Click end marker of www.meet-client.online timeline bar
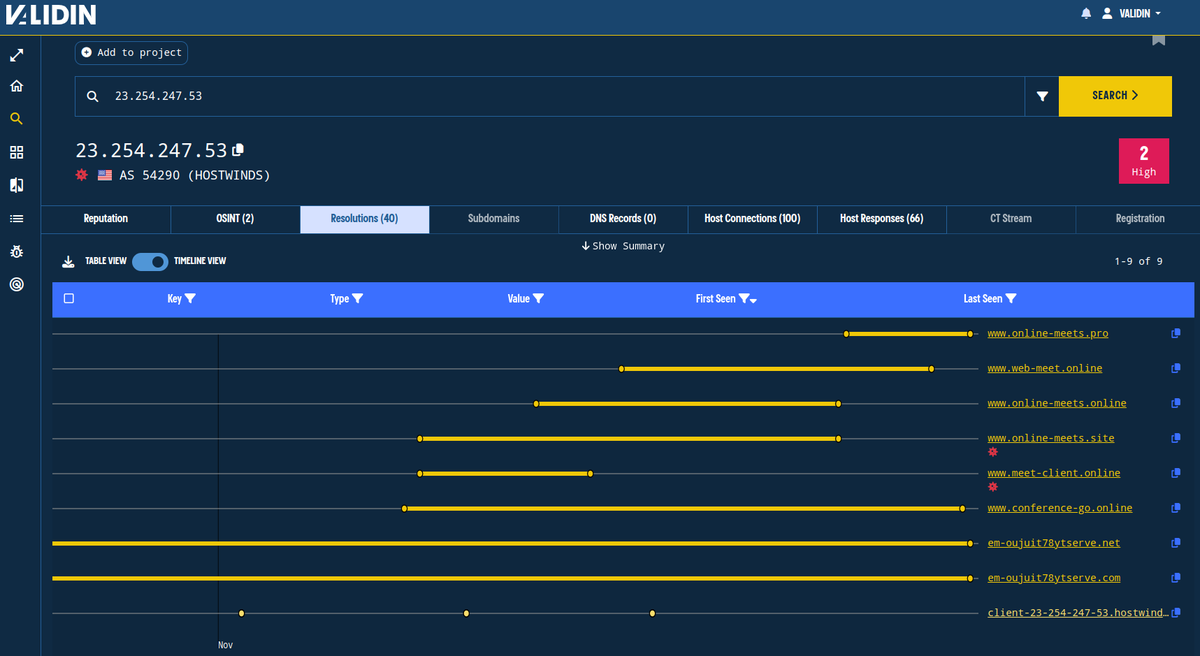The width and height of the screenshot is (1200, 656). point(591,473)
